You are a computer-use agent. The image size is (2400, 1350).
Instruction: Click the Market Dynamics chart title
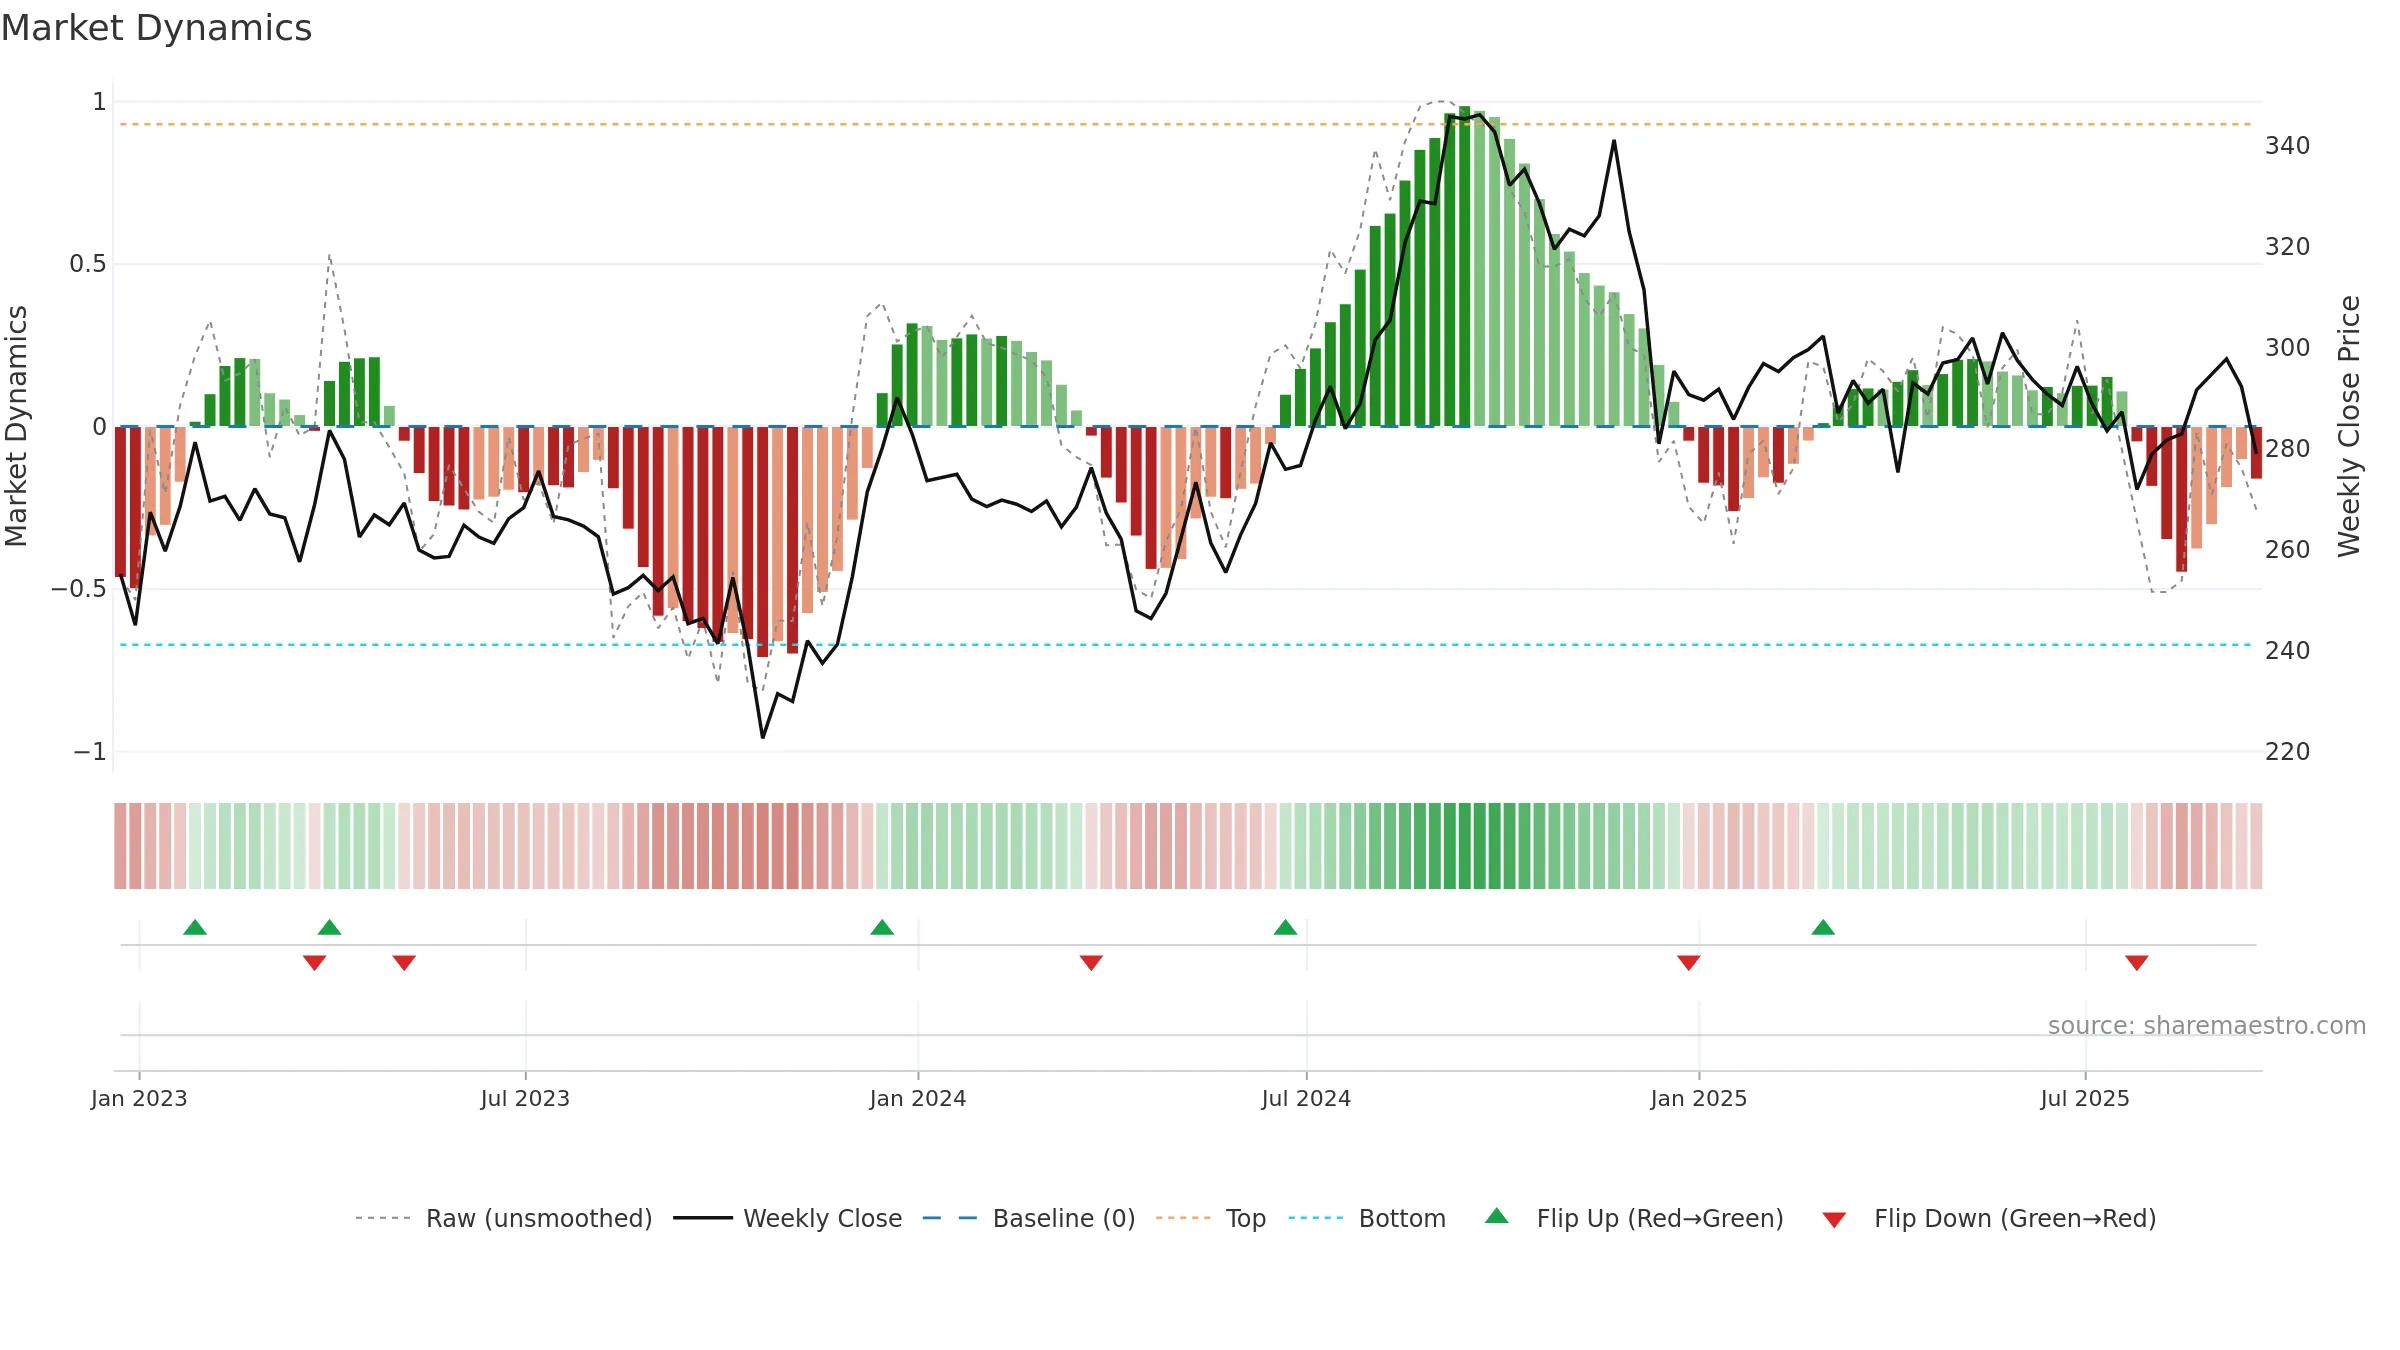coord(156,28)
